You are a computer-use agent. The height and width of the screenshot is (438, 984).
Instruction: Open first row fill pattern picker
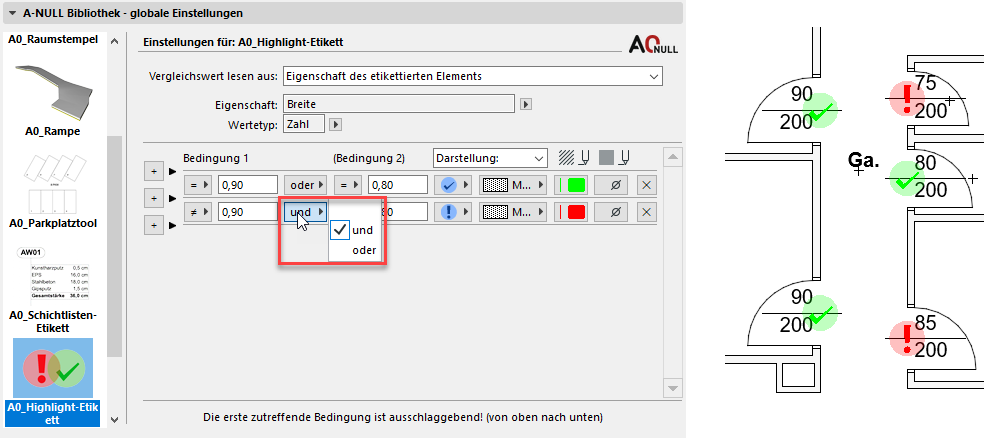click(x=514, y=185)
